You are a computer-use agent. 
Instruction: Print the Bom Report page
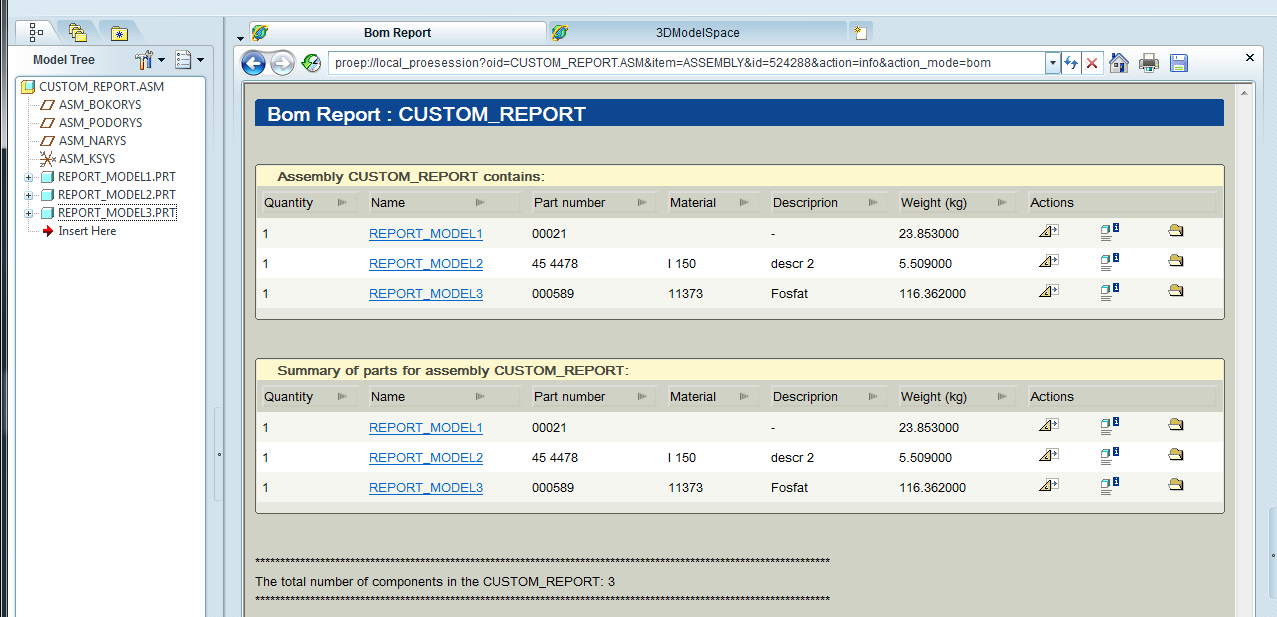(x=1149, y=63)
